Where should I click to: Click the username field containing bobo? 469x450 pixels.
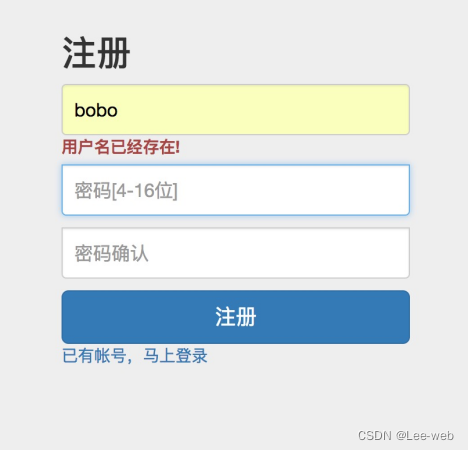pyautogui.click(x=236, y=110)
